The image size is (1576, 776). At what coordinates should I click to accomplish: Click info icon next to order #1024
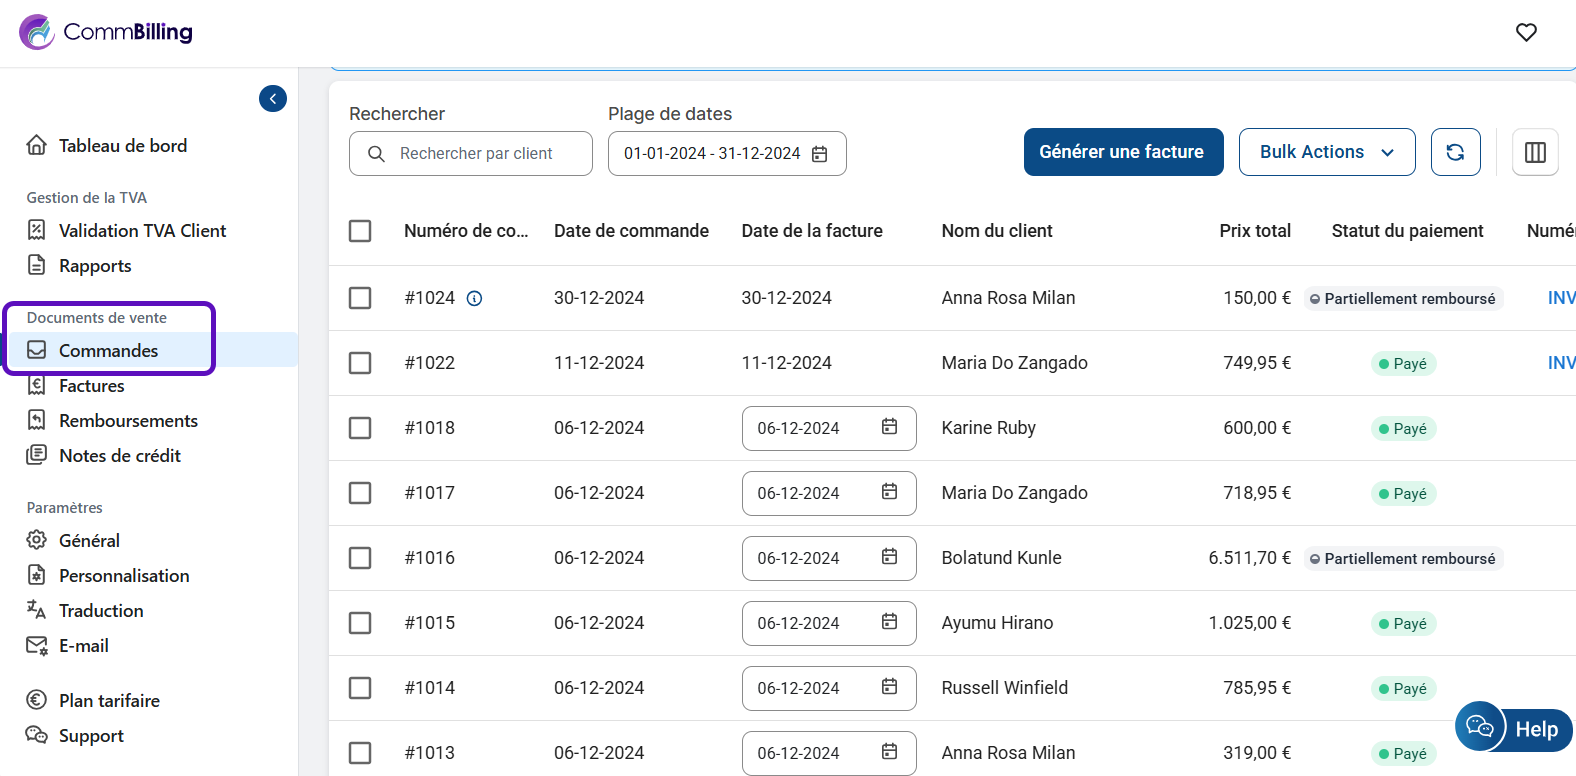[x=475, y=298]
